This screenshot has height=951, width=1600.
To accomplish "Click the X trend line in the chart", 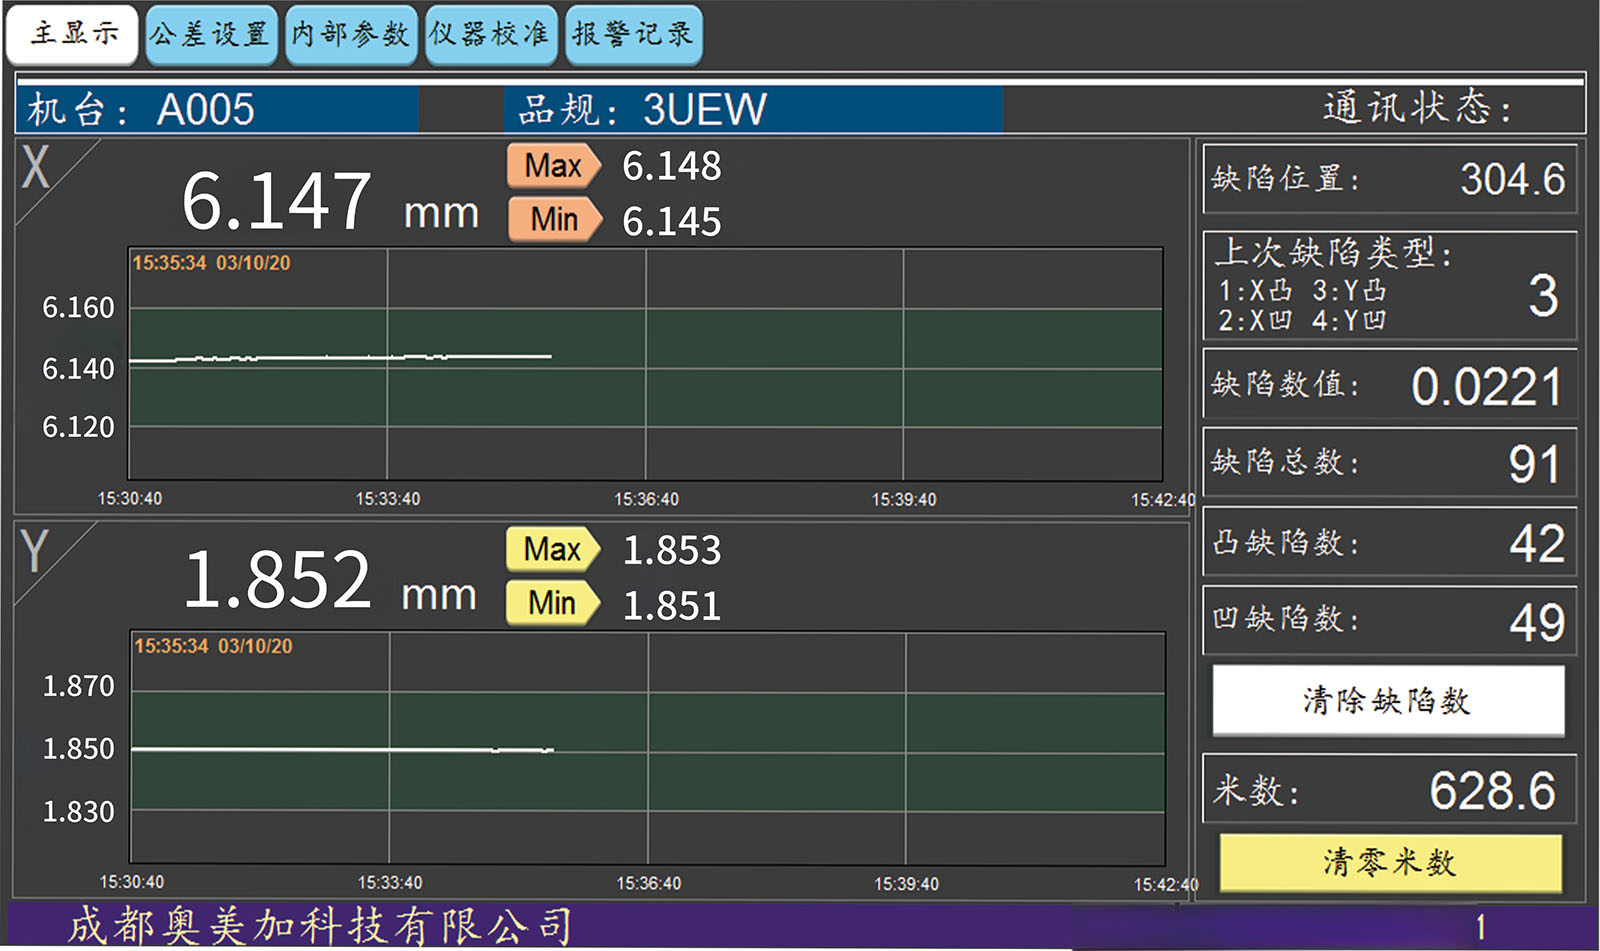I will pyautogui.click(x=340, y=357).
